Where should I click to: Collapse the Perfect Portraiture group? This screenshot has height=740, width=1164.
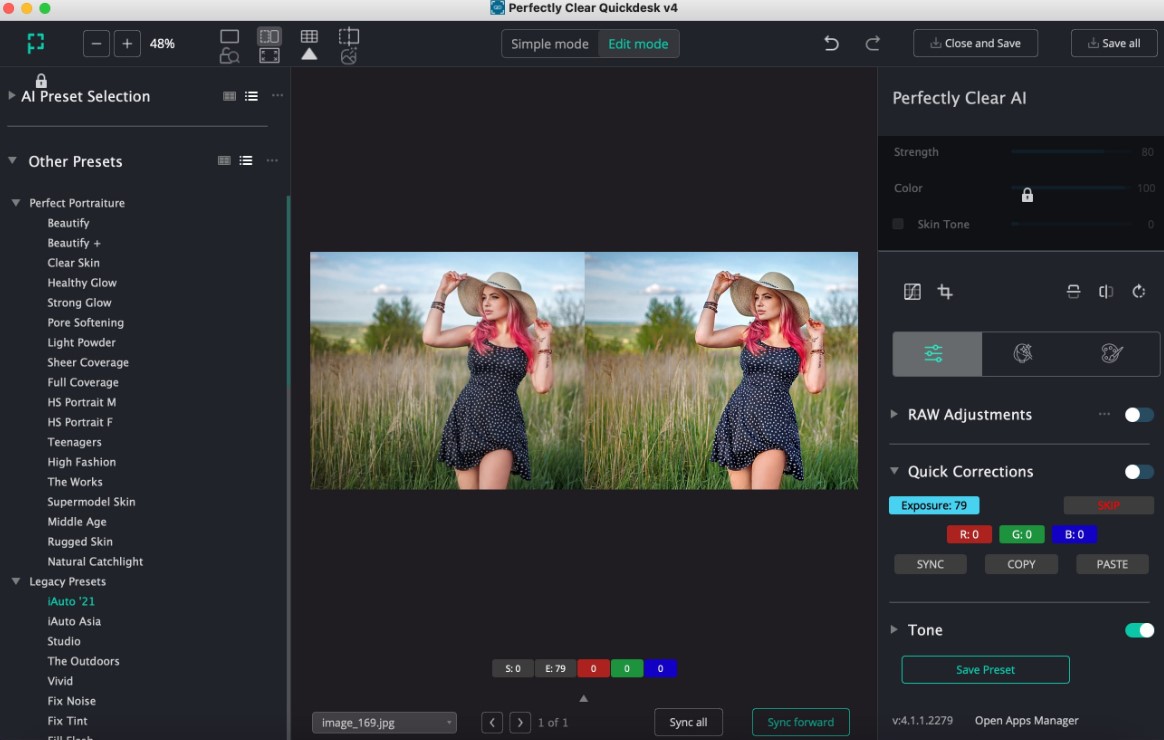click(16, 203)
